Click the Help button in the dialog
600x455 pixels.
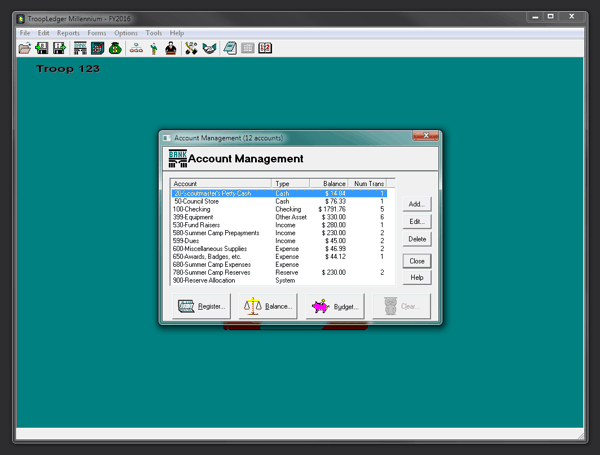[417, 277]
